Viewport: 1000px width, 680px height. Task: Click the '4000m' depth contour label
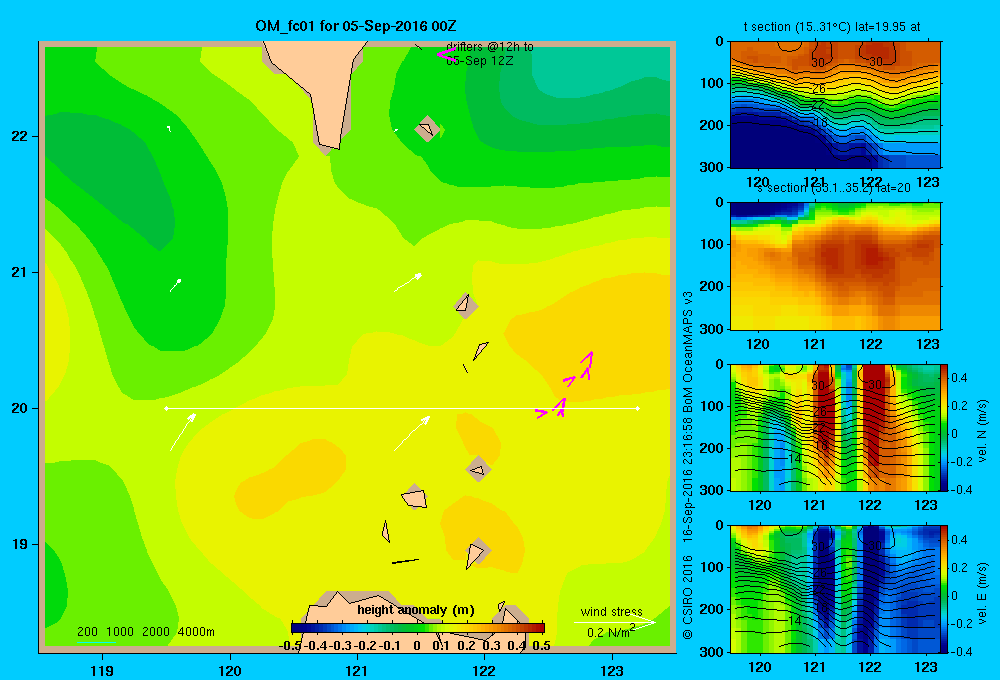click(196, 632)
